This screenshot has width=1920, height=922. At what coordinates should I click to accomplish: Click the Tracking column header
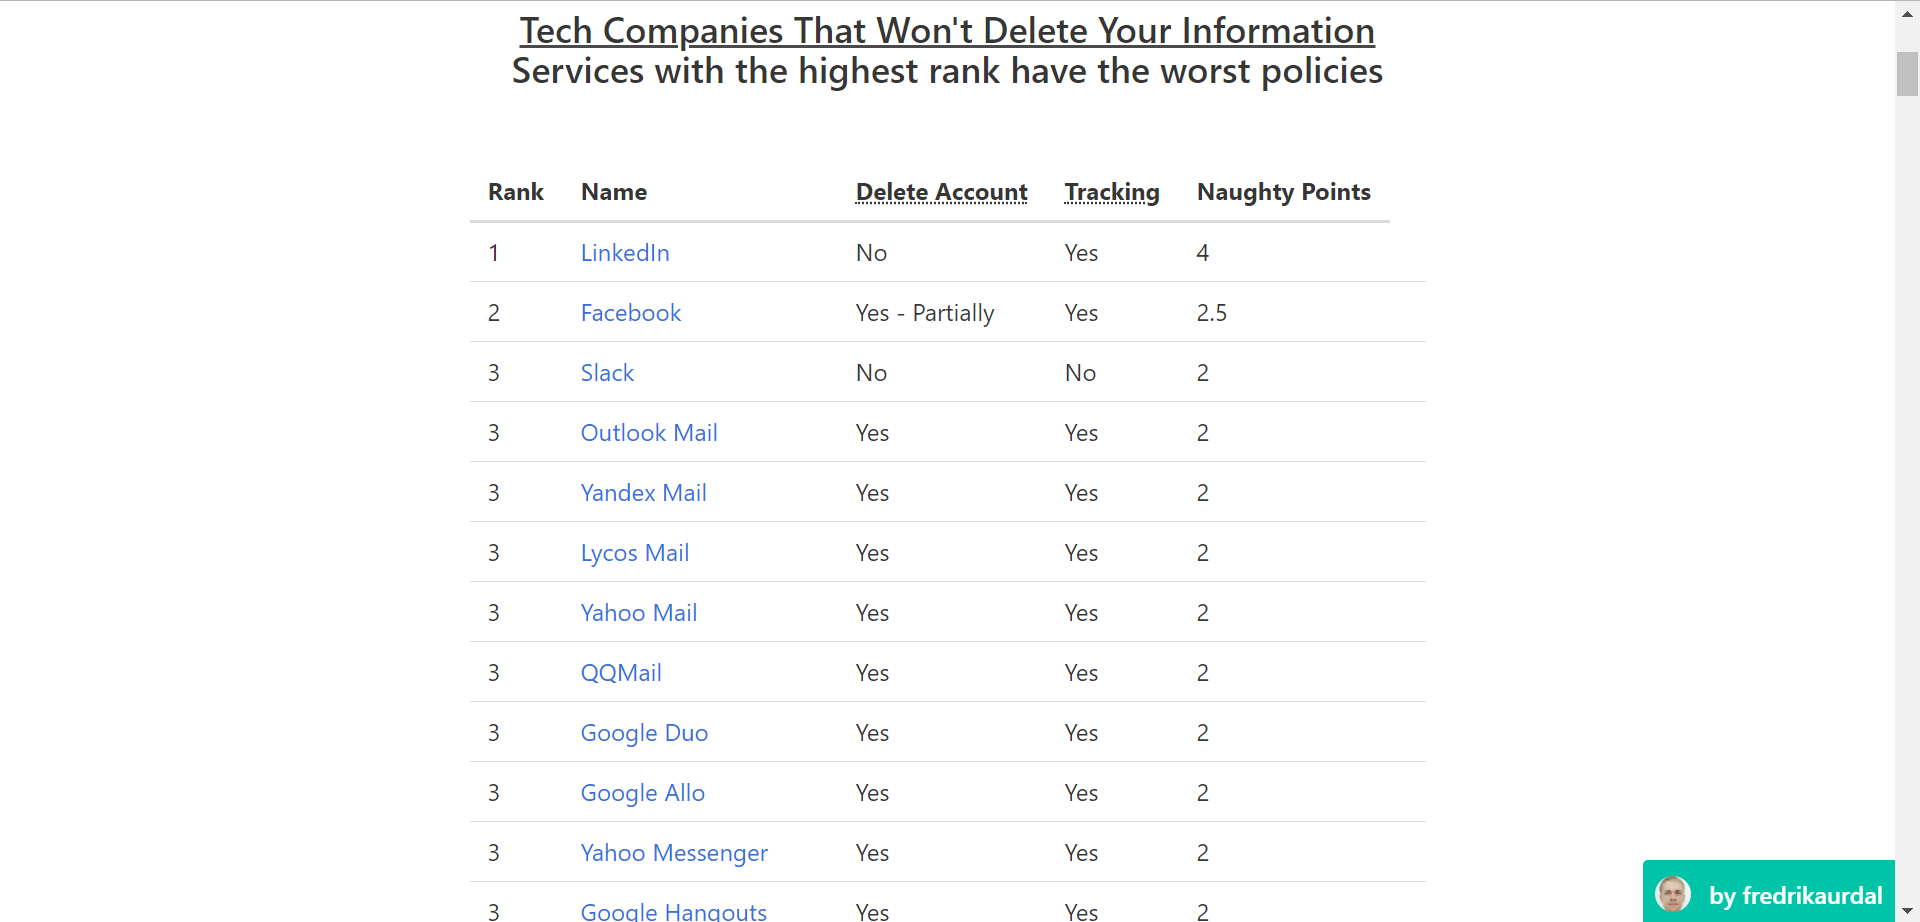pos(1112,192)
